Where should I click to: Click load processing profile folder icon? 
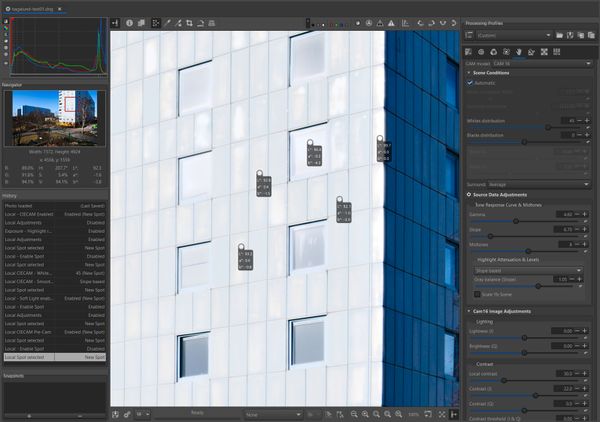pyautogui.click(x=560, y=35)
